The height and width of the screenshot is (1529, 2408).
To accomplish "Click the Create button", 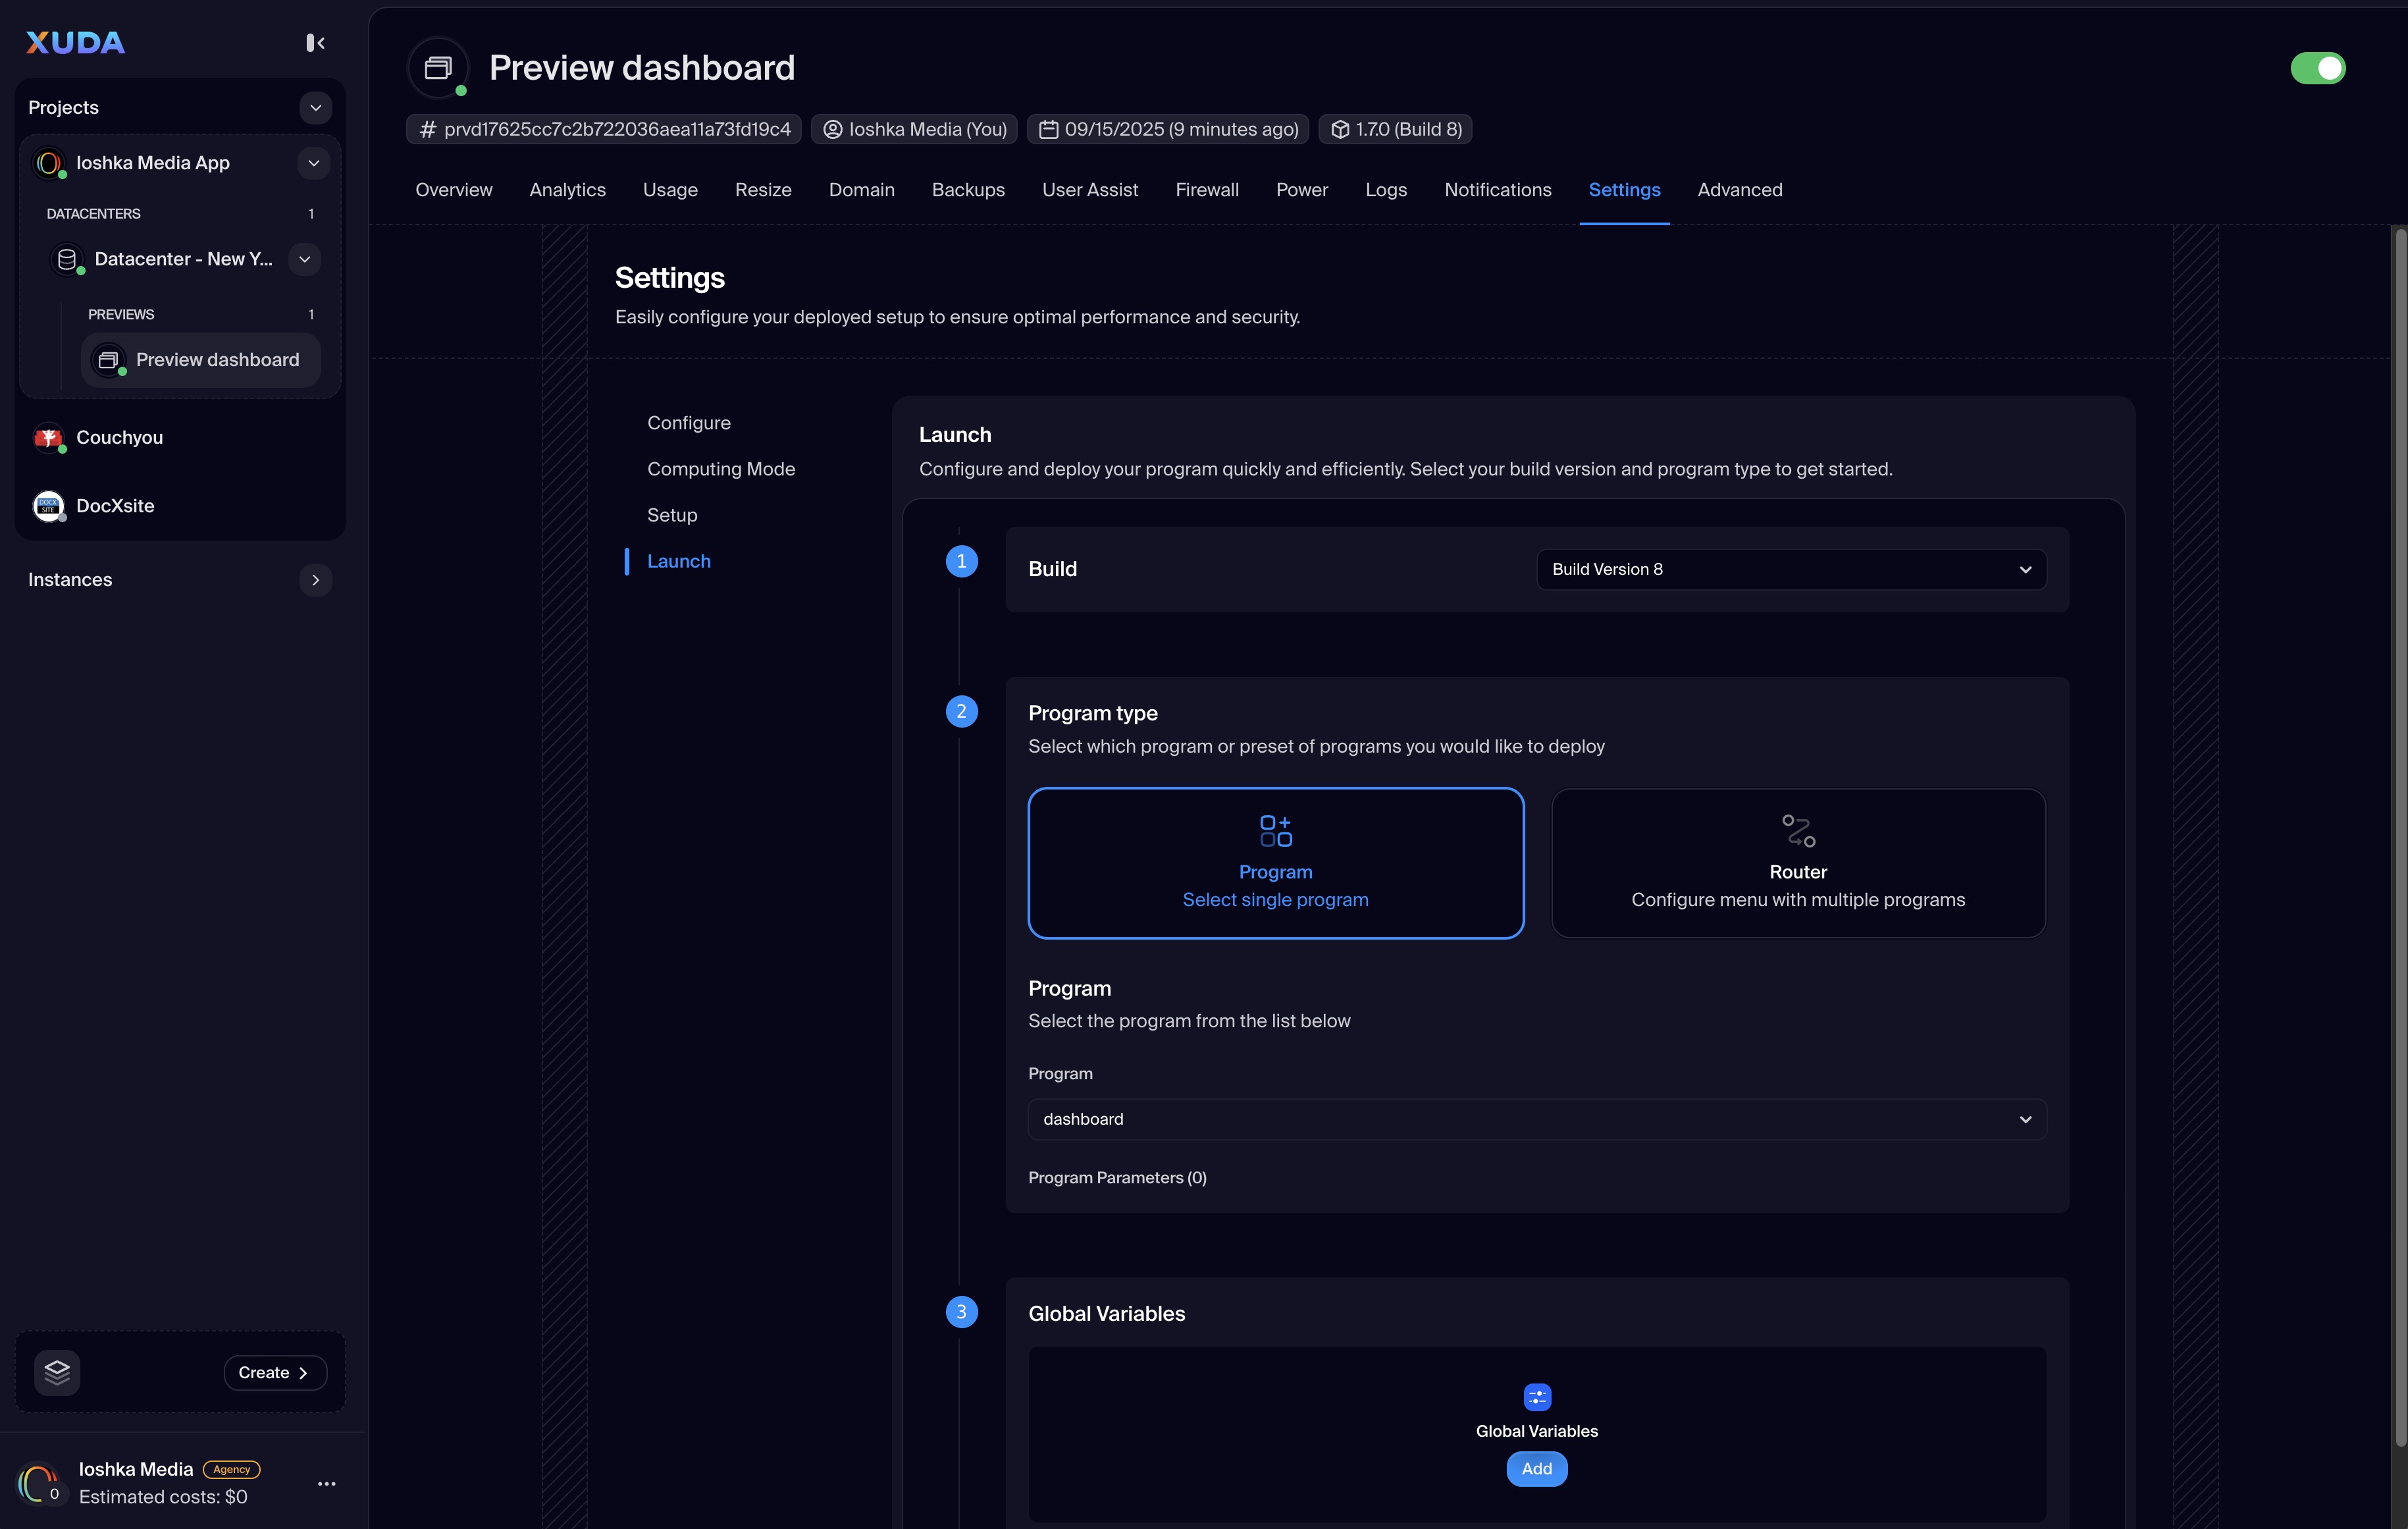I will tap(274, 1372).
